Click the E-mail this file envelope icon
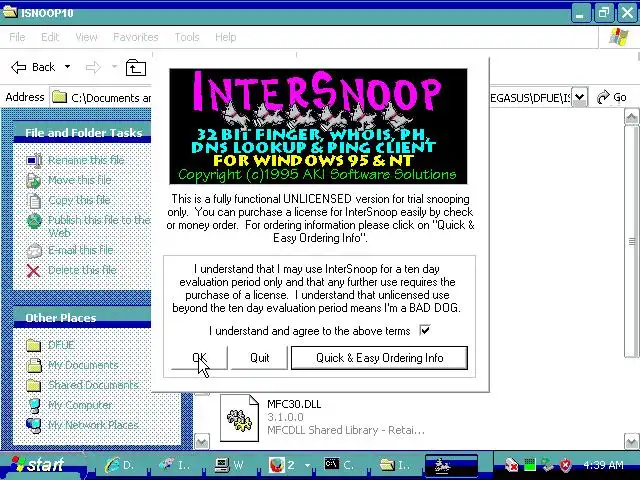 [x=34, y=251]
